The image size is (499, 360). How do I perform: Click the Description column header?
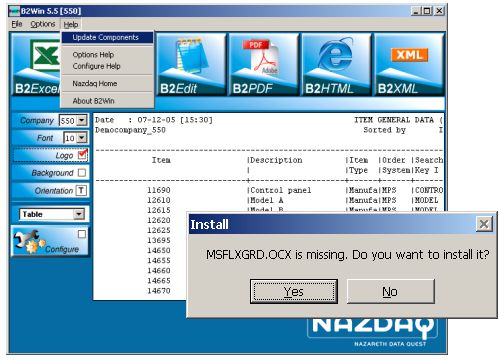276,160
